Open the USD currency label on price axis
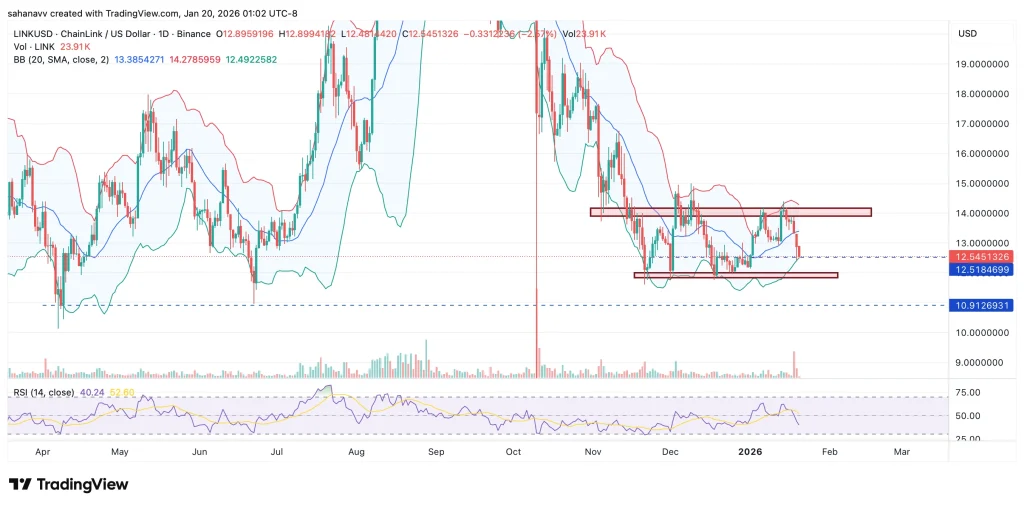 click(967, 34)
